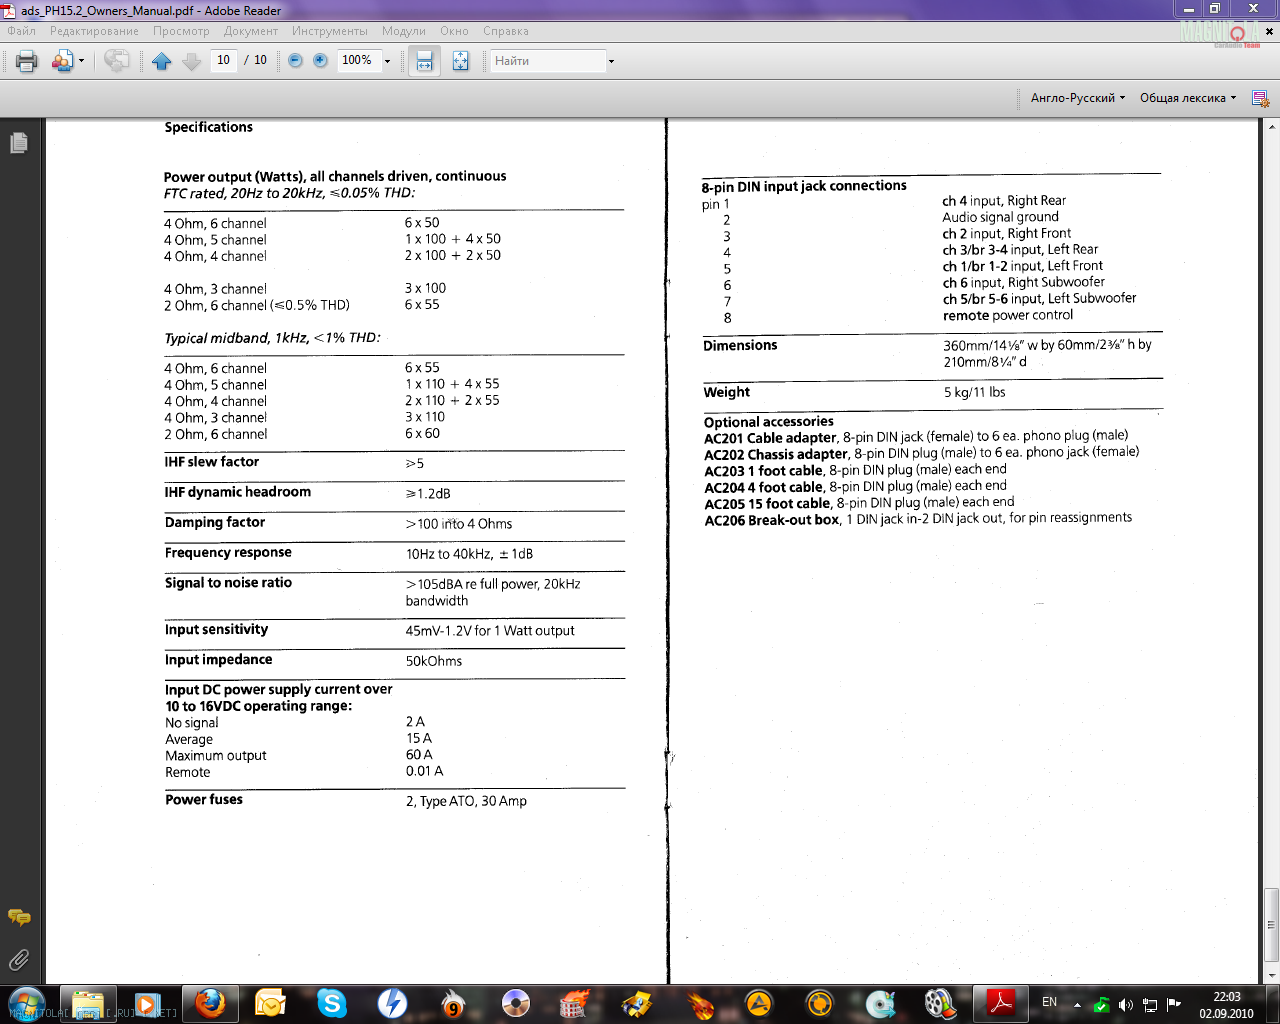Click the '8-pin DIN input jack connections' heading
This screenshot has width=1280, height=1024.
pos(804,186)
